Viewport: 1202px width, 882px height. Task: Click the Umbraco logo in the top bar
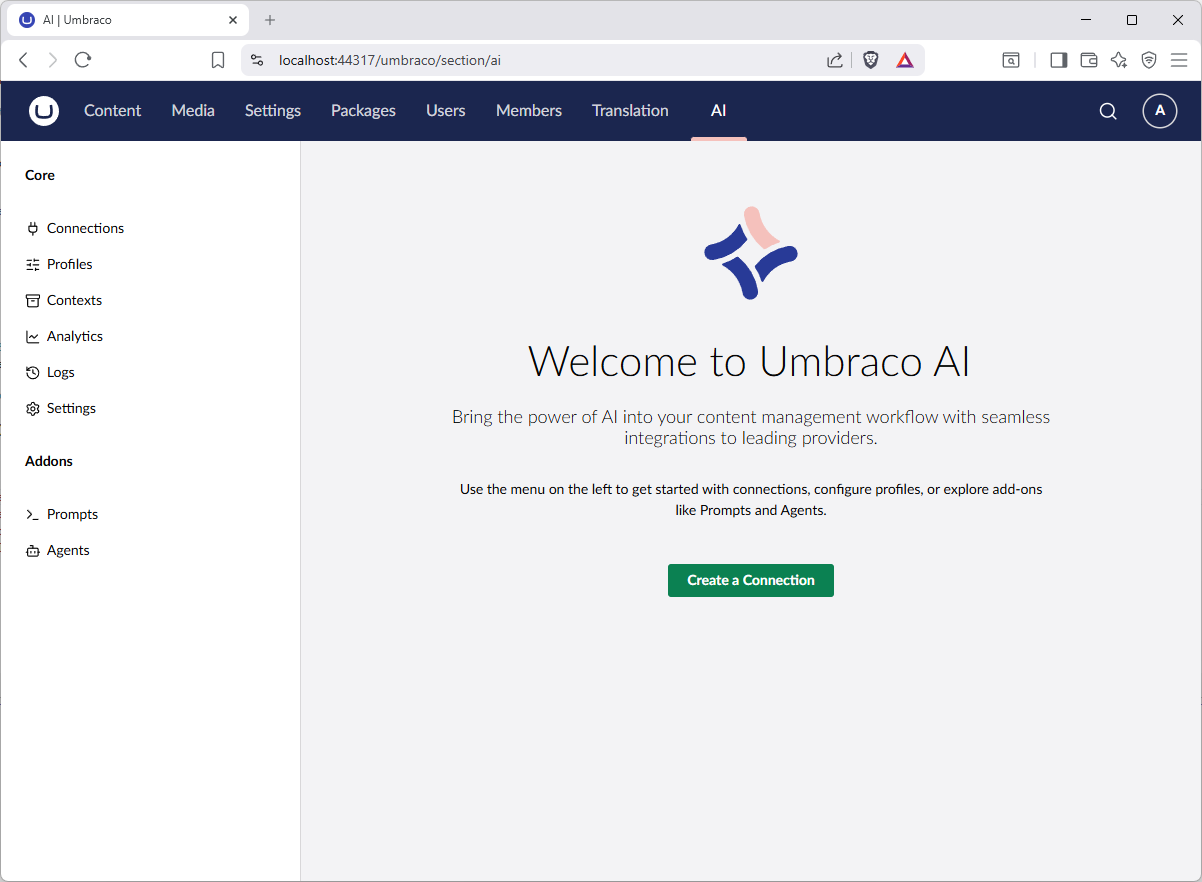(x=44, y=111)
